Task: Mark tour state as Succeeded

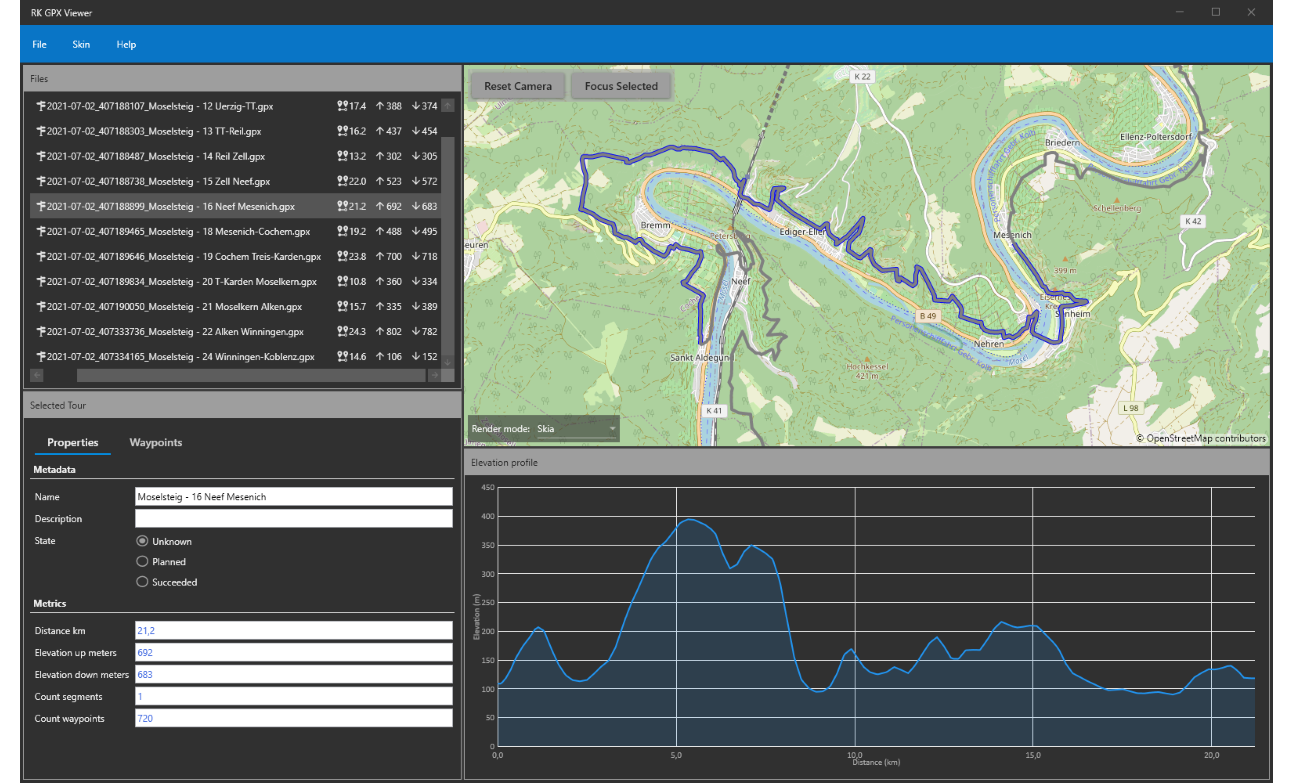Action: click(x=142, y=582)
